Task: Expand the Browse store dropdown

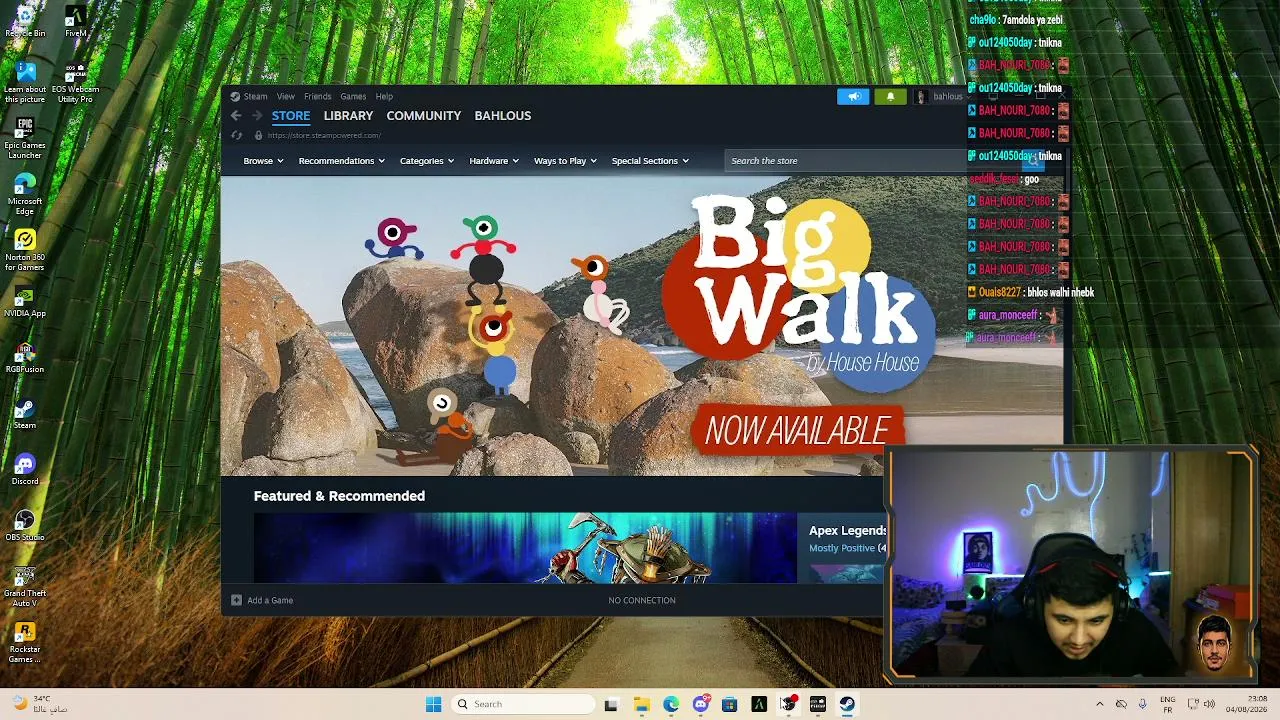Action: click(x=263, y=161)
